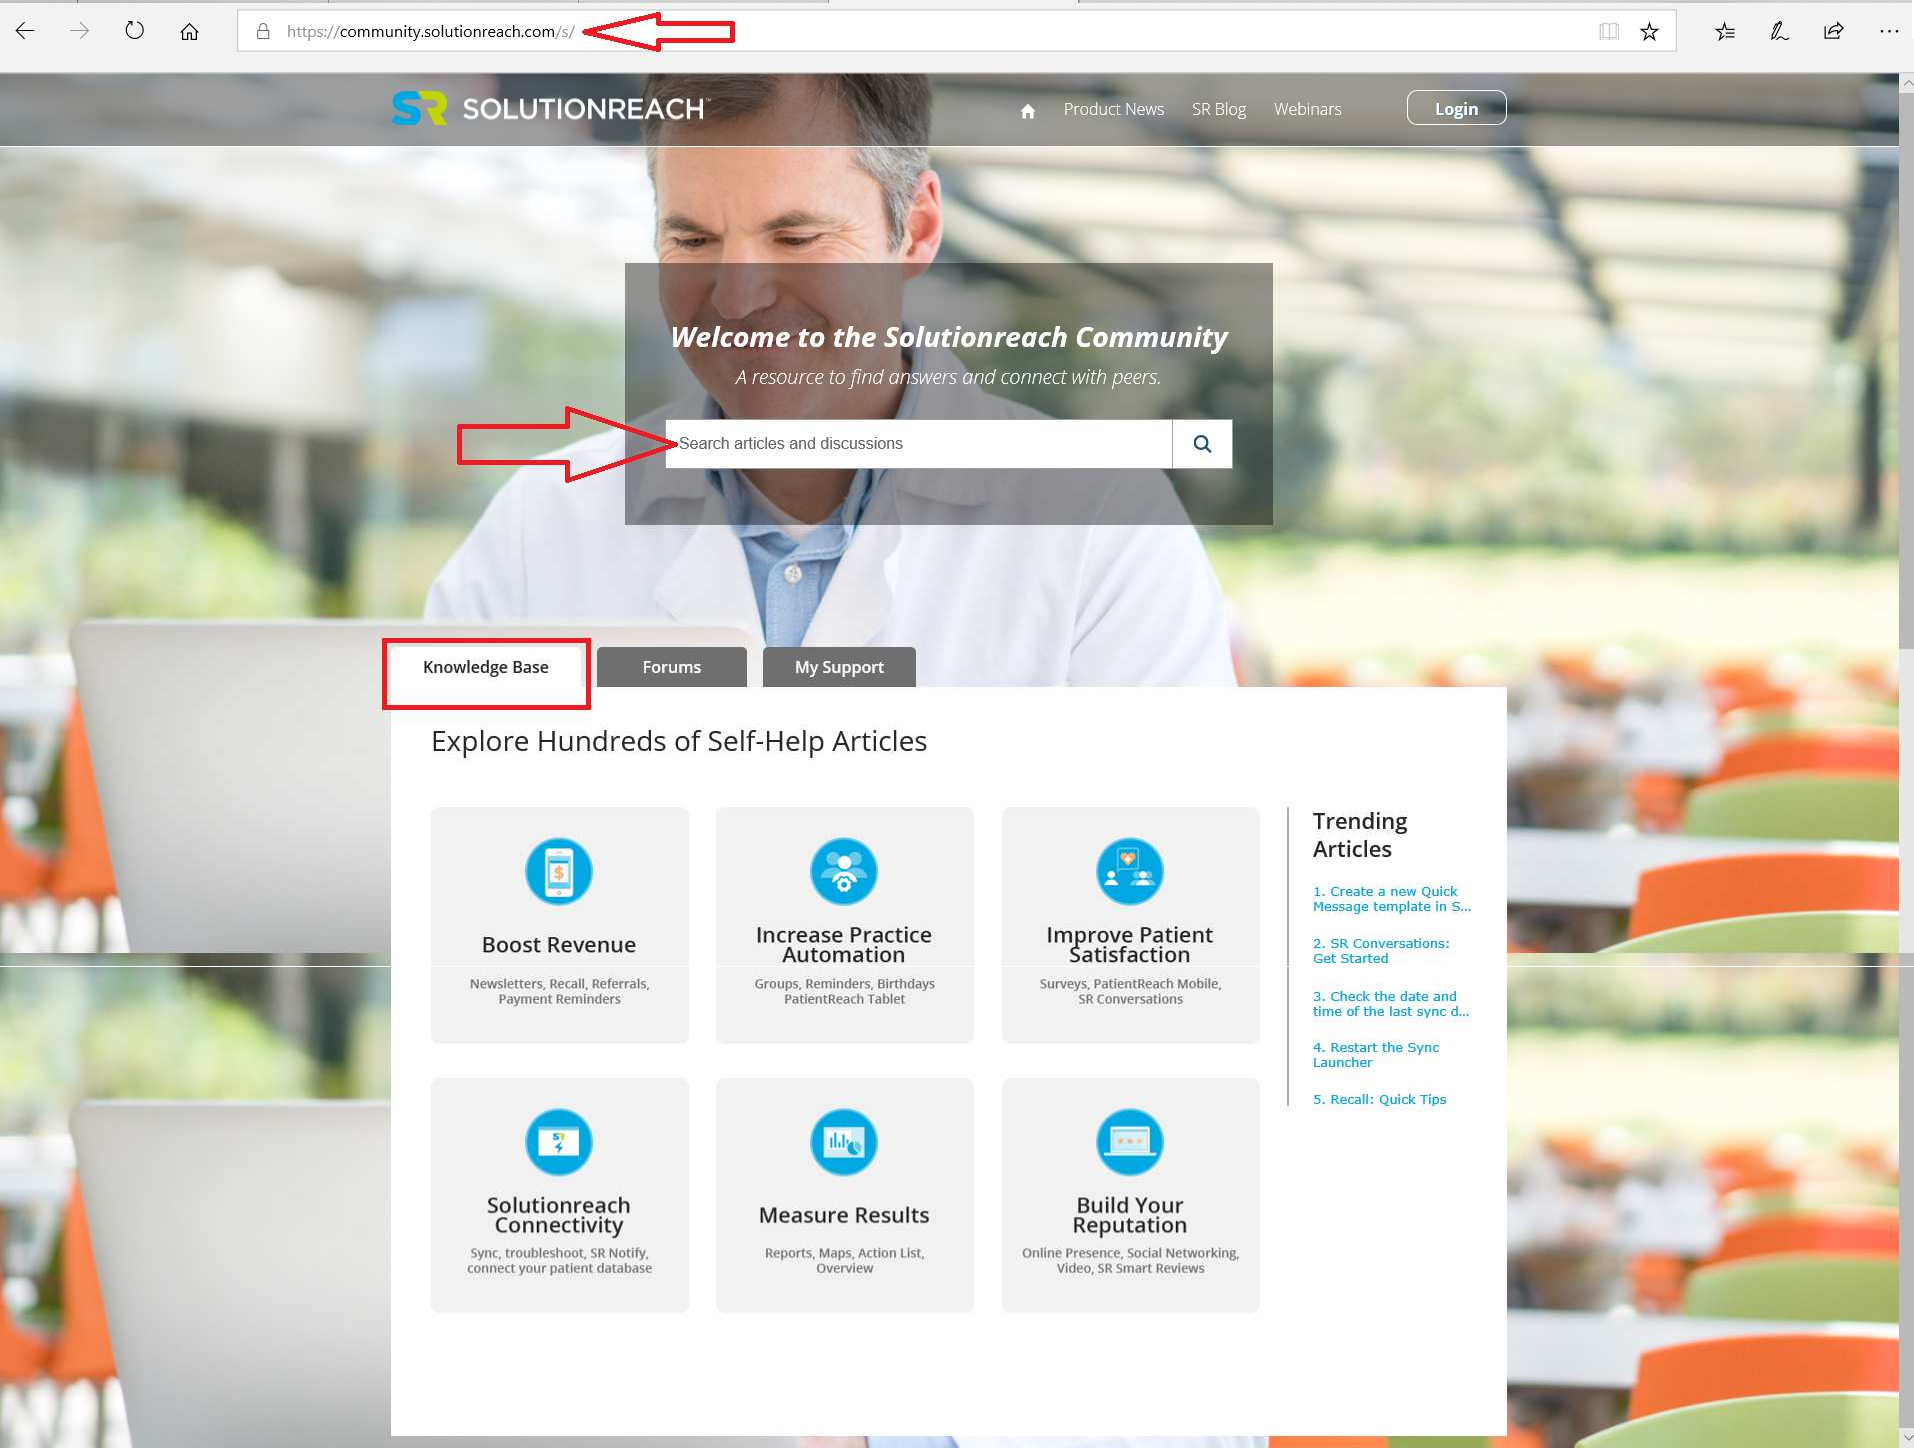Click the Solutionreach SR logo
This screenshot has height=1448, width=1914.
tap(419, 108)
